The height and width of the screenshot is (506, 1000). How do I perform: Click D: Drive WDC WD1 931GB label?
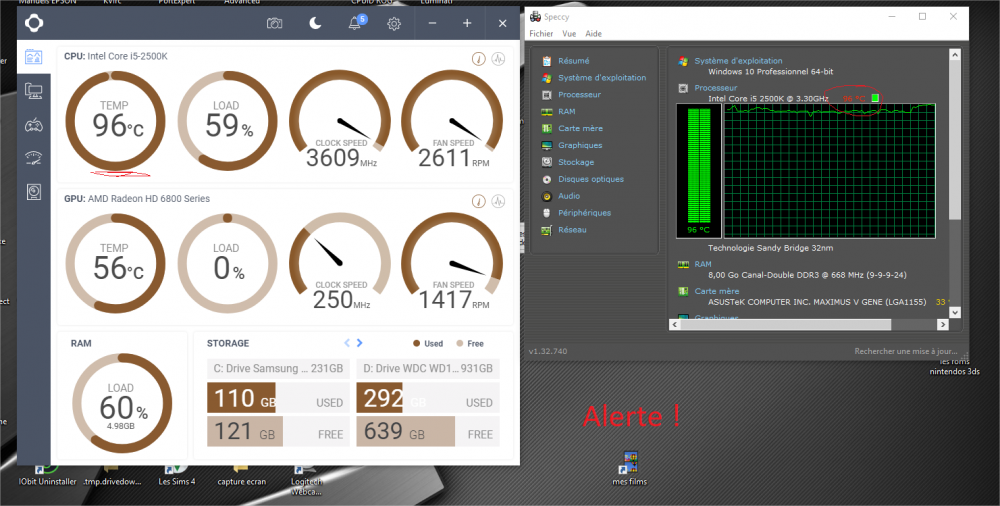click(428, 368)
